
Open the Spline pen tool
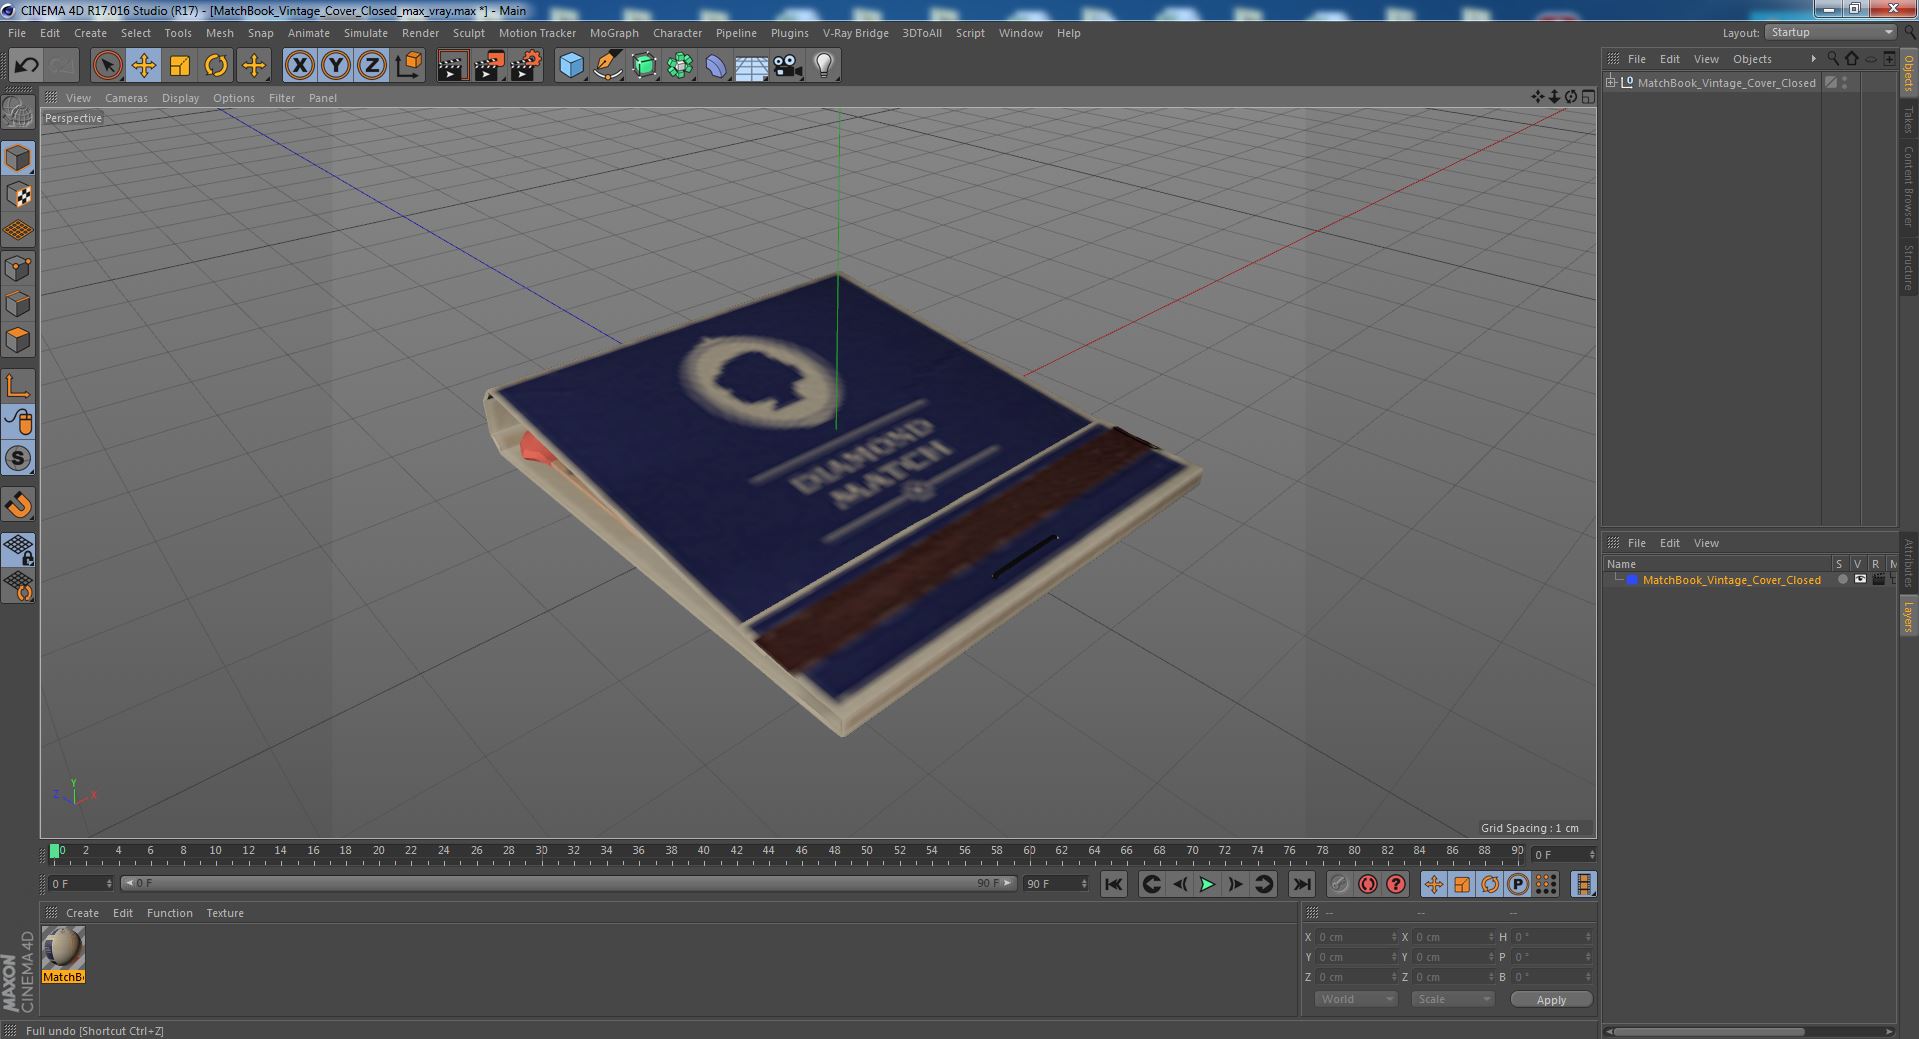tap(607, 66)
